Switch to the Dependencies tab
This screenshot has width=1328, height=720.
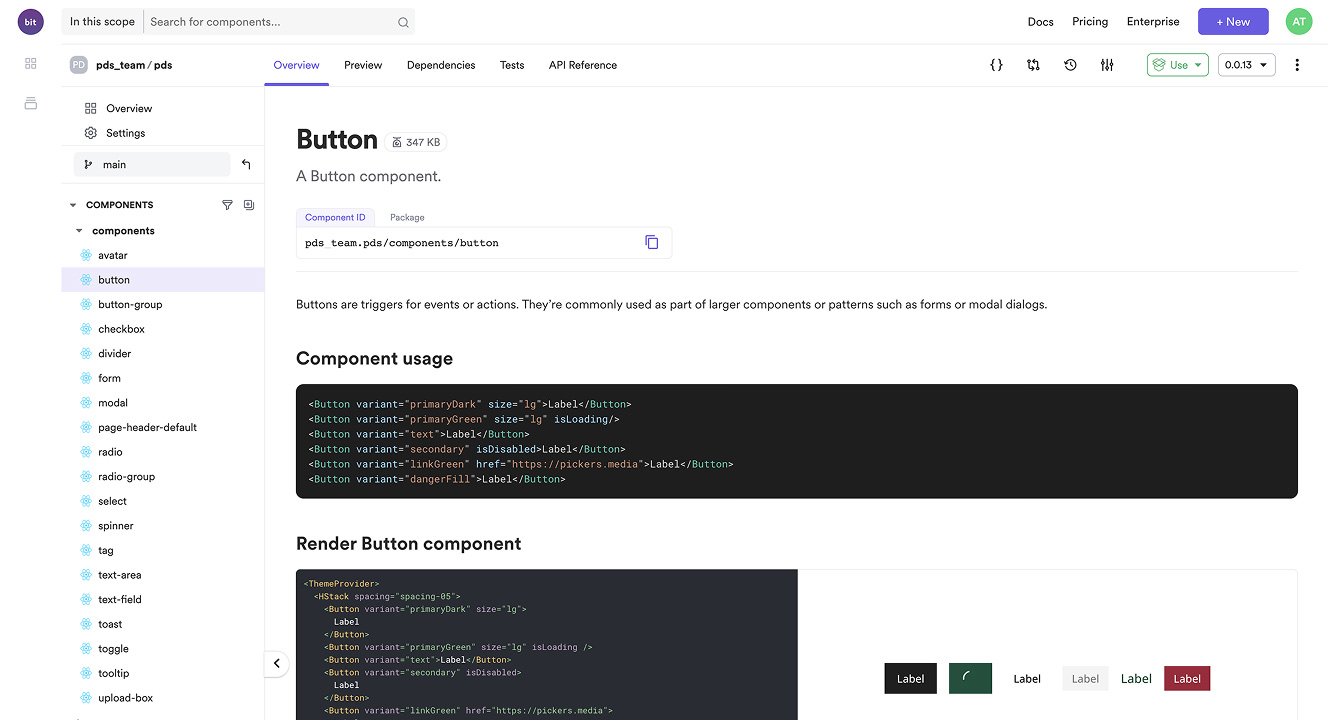click(441, 65)
